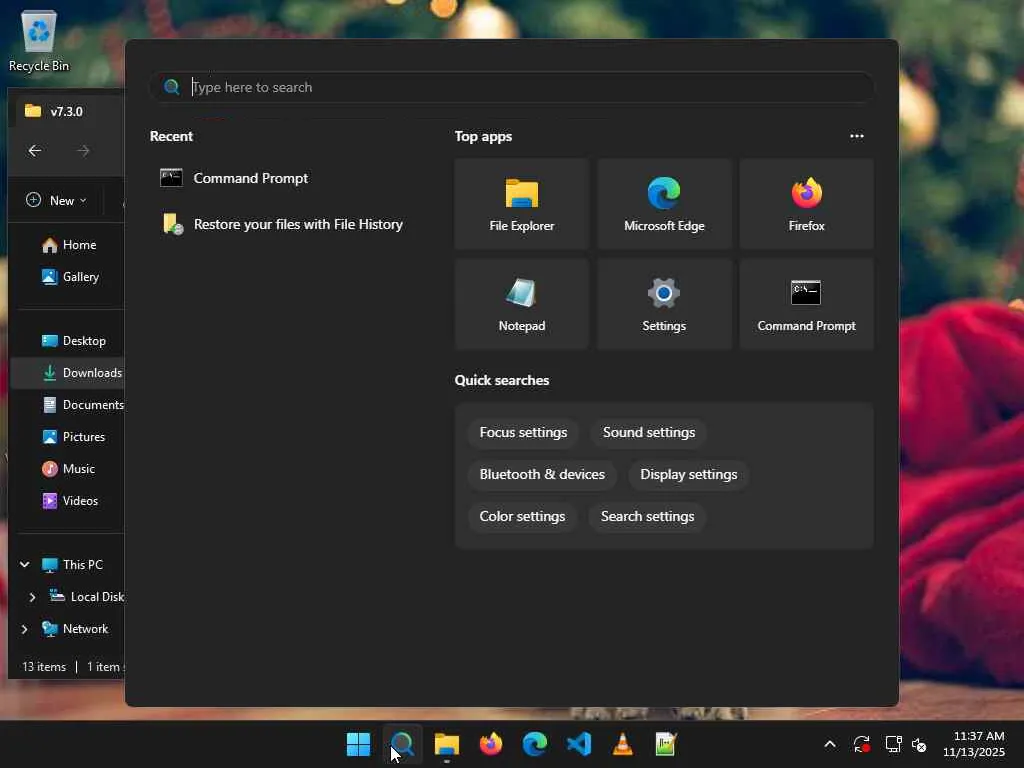The height and width of the screenshot is (768, 1024).
Task: Open the Recycle Bin on desktop
Action: click(x=39, y=40)
